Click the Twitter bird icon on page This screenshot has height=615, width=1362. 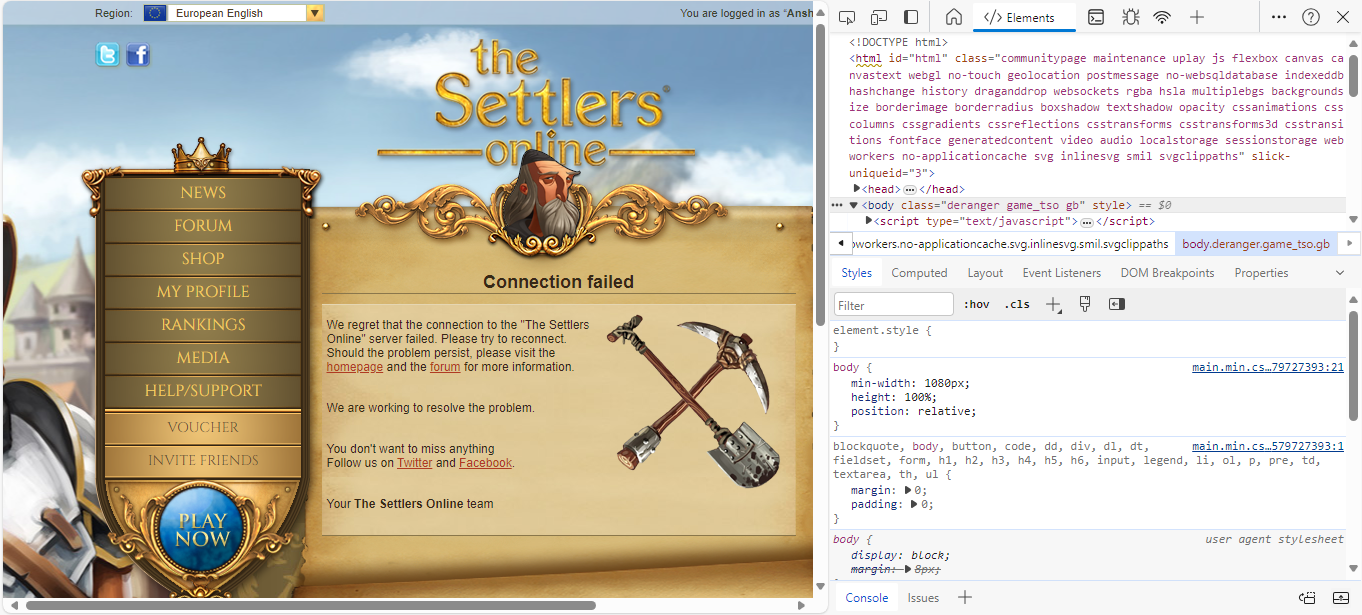coord(107,55)
